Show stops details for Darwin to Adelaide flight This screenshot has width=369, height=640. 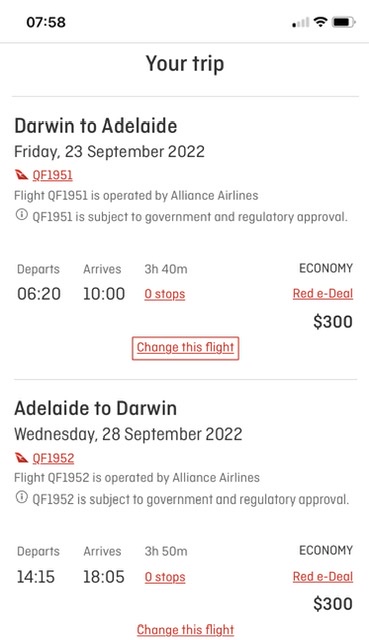[164, 294]
